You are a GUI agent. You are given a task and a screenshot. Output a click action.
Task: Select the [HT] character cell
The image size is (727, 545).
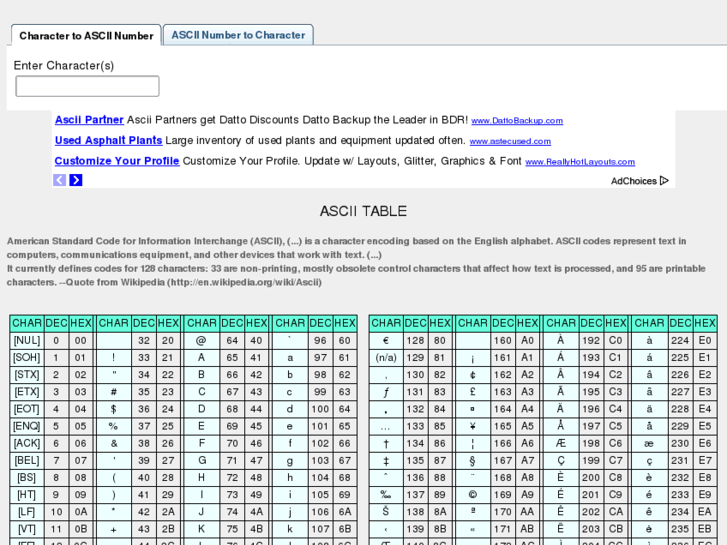tap(27, 495)
